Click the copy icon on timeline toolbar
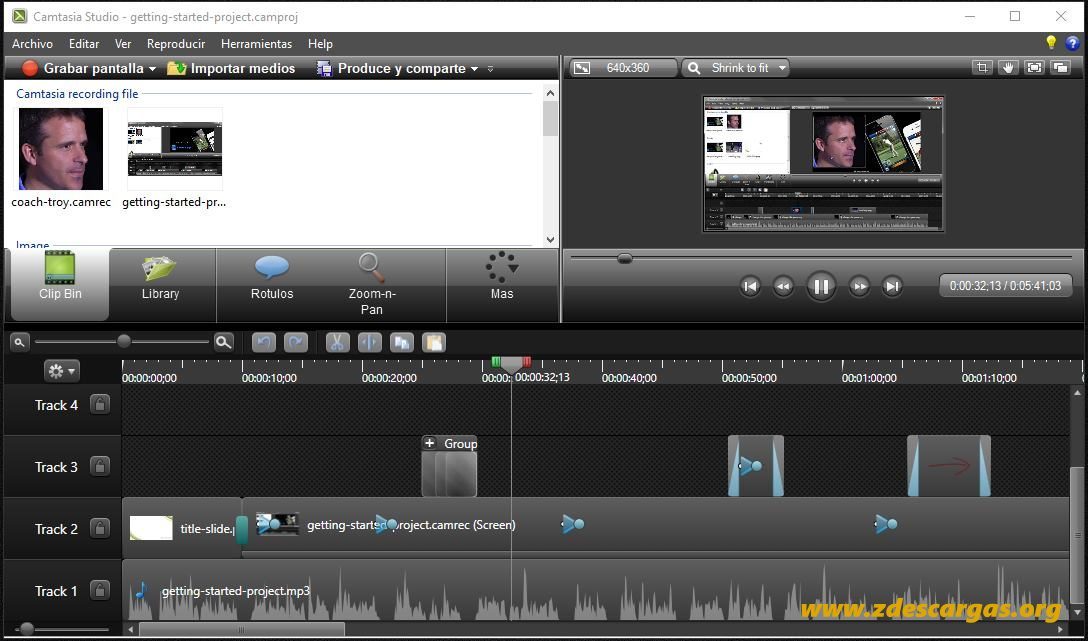Viewport: 1088px width, 641px height. point(402,342)
